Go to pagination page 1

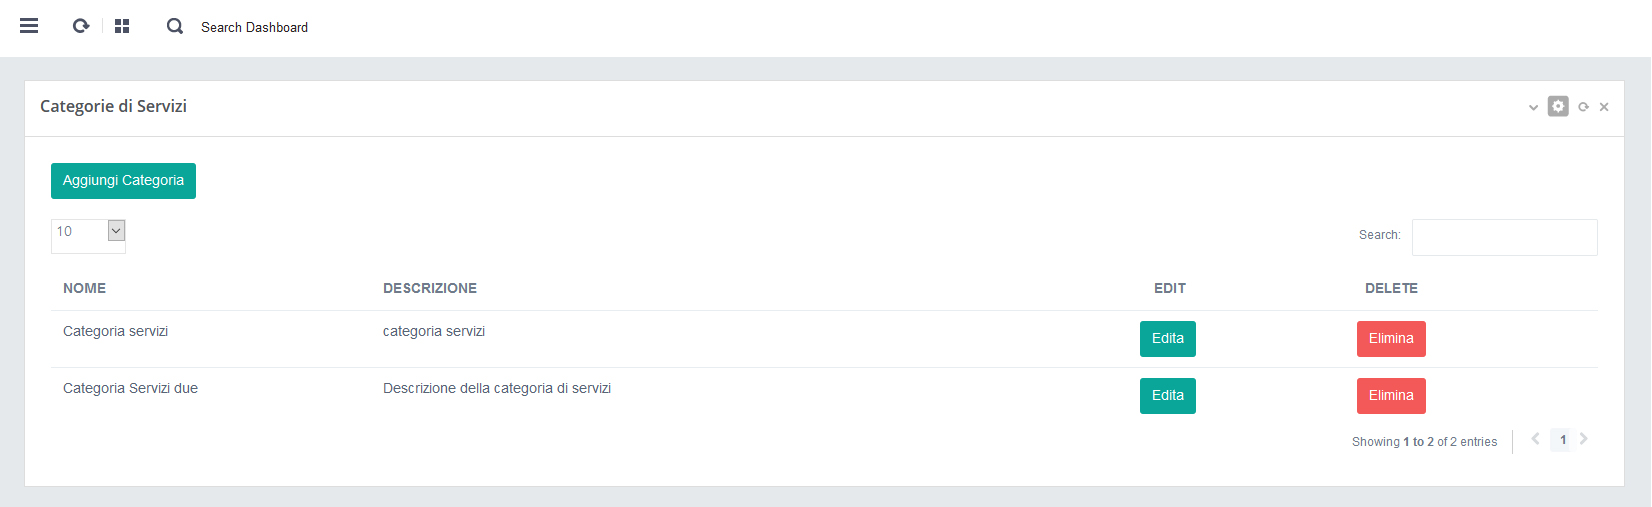(1563, 440)
